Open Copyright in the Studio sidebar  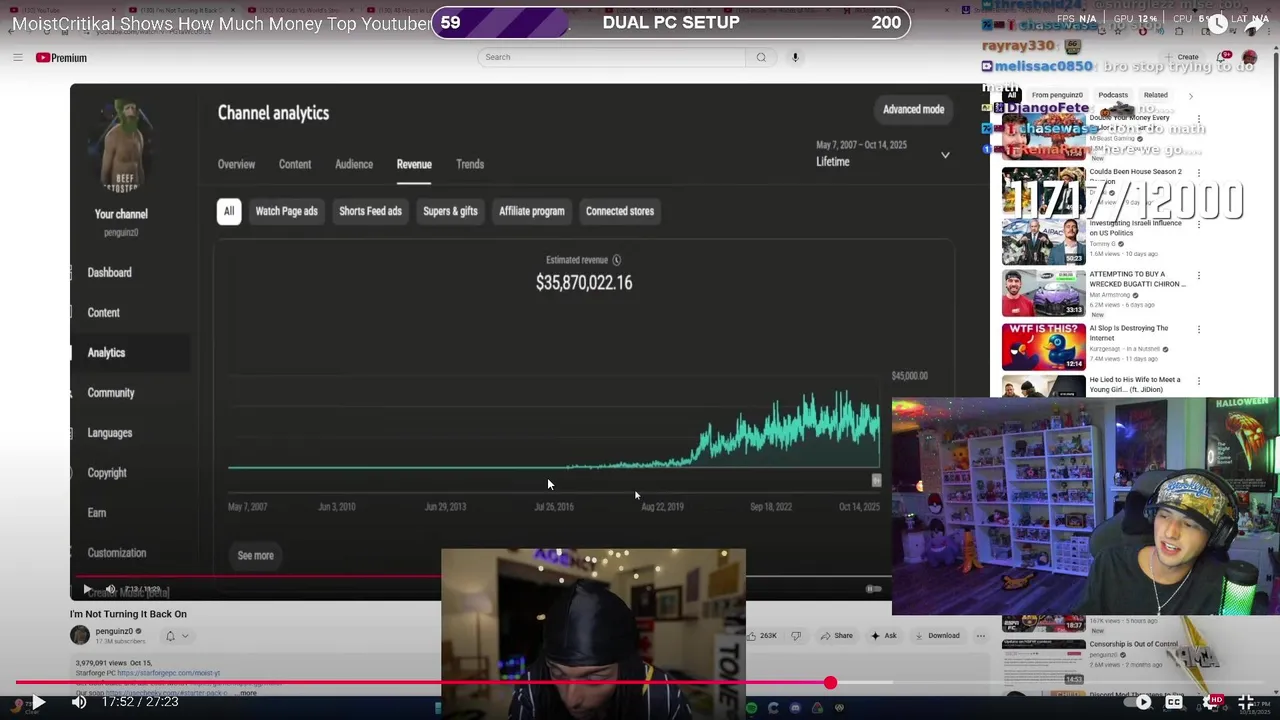(107, 472)
